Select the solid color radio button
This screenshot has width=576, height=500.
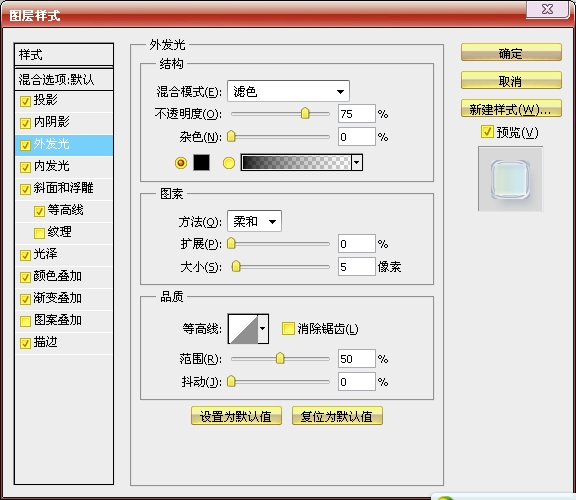pos(181,162)
